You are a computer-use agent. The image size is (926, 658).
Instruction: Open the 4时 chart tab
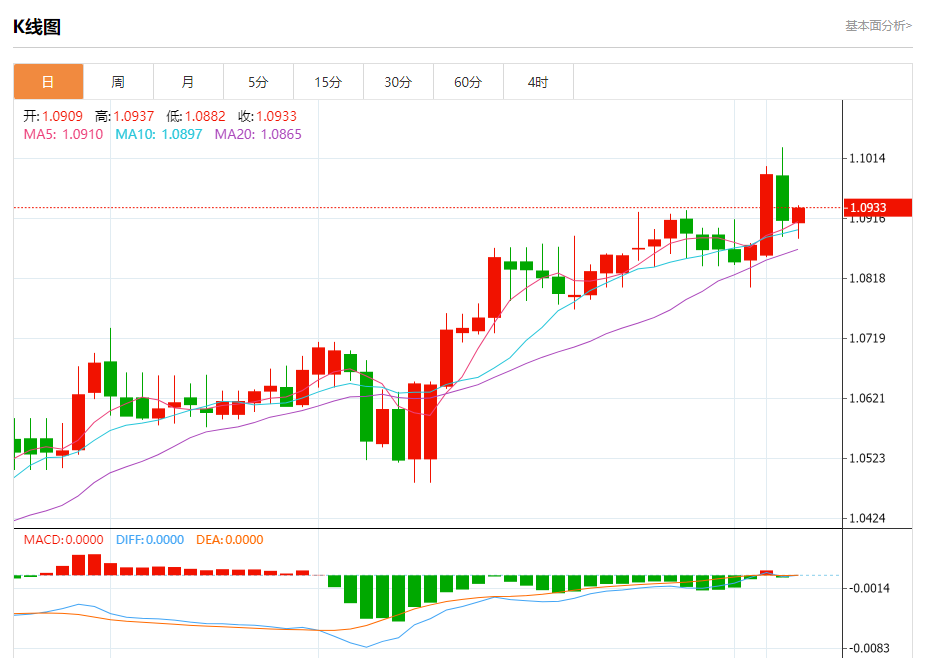[538, 82]
